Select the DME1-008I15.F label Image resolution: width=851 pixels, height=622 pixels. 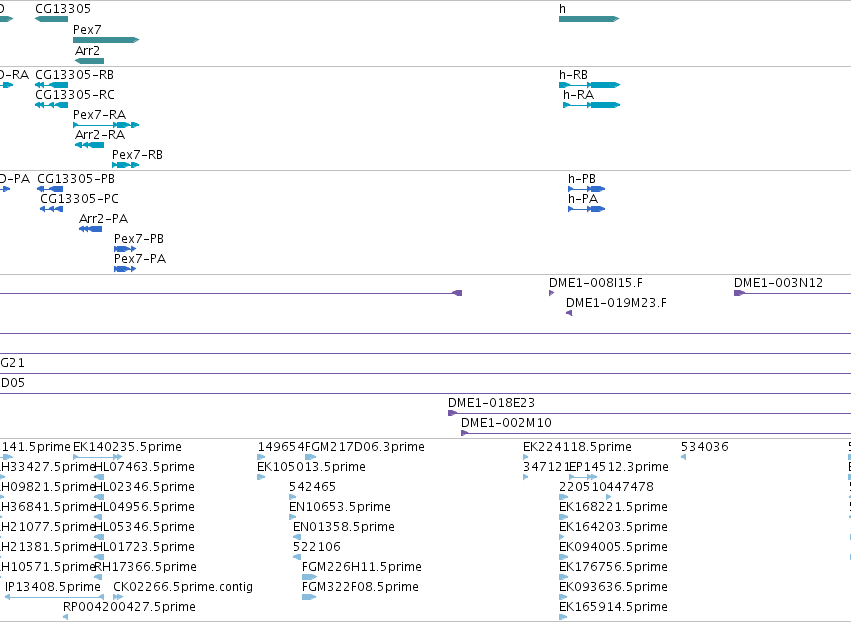[x=596, y=283]
